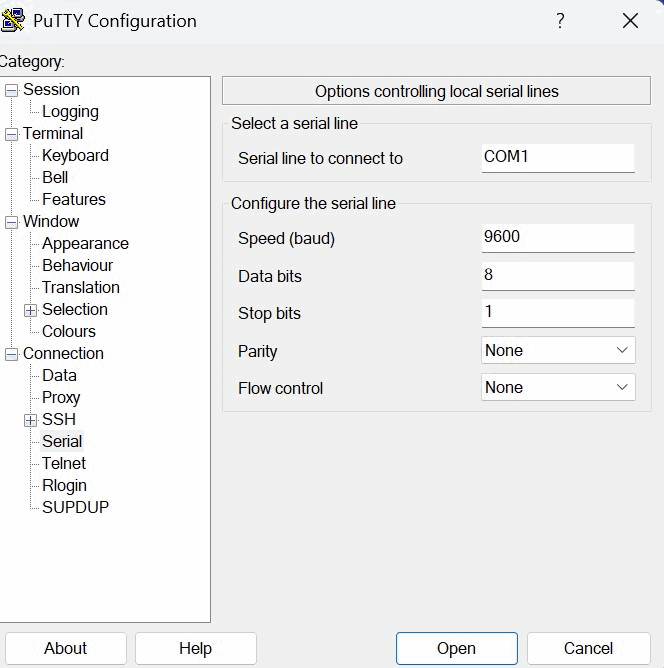This screenshot has height=668, width=664.
Task: Open the Data category under Connection
Action: coord(59,376)
